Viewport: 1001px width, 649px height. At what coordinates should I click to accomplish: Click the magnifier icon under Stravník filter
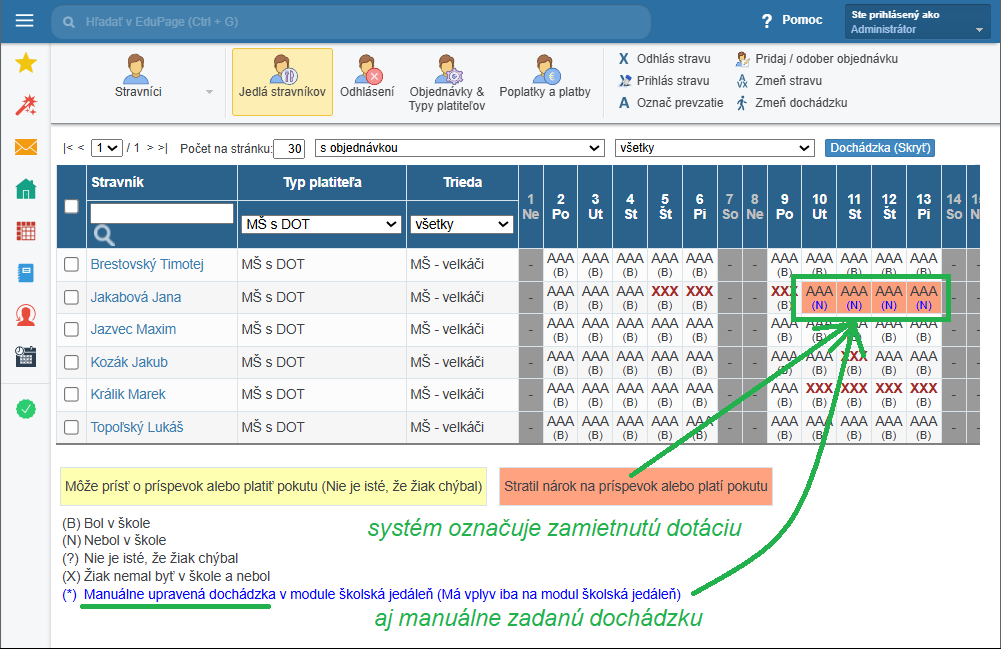tap(103, 236)
